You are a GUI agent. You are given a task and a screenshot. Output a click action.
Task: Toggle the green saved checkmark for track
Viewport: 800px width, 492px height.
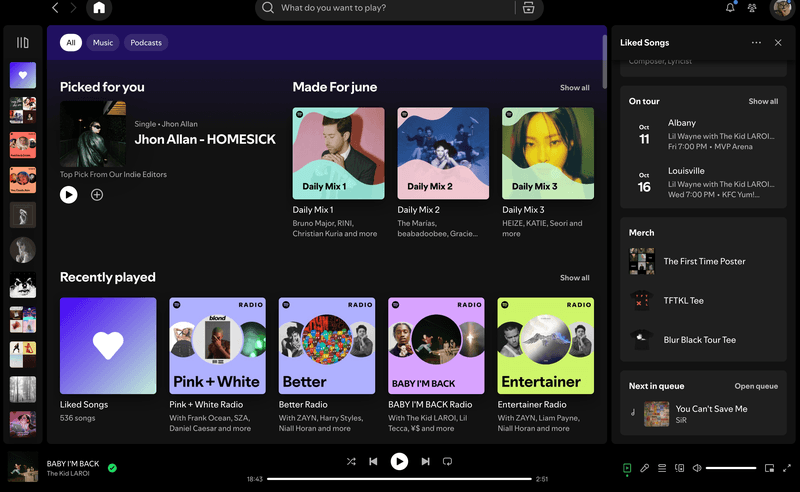112,467
